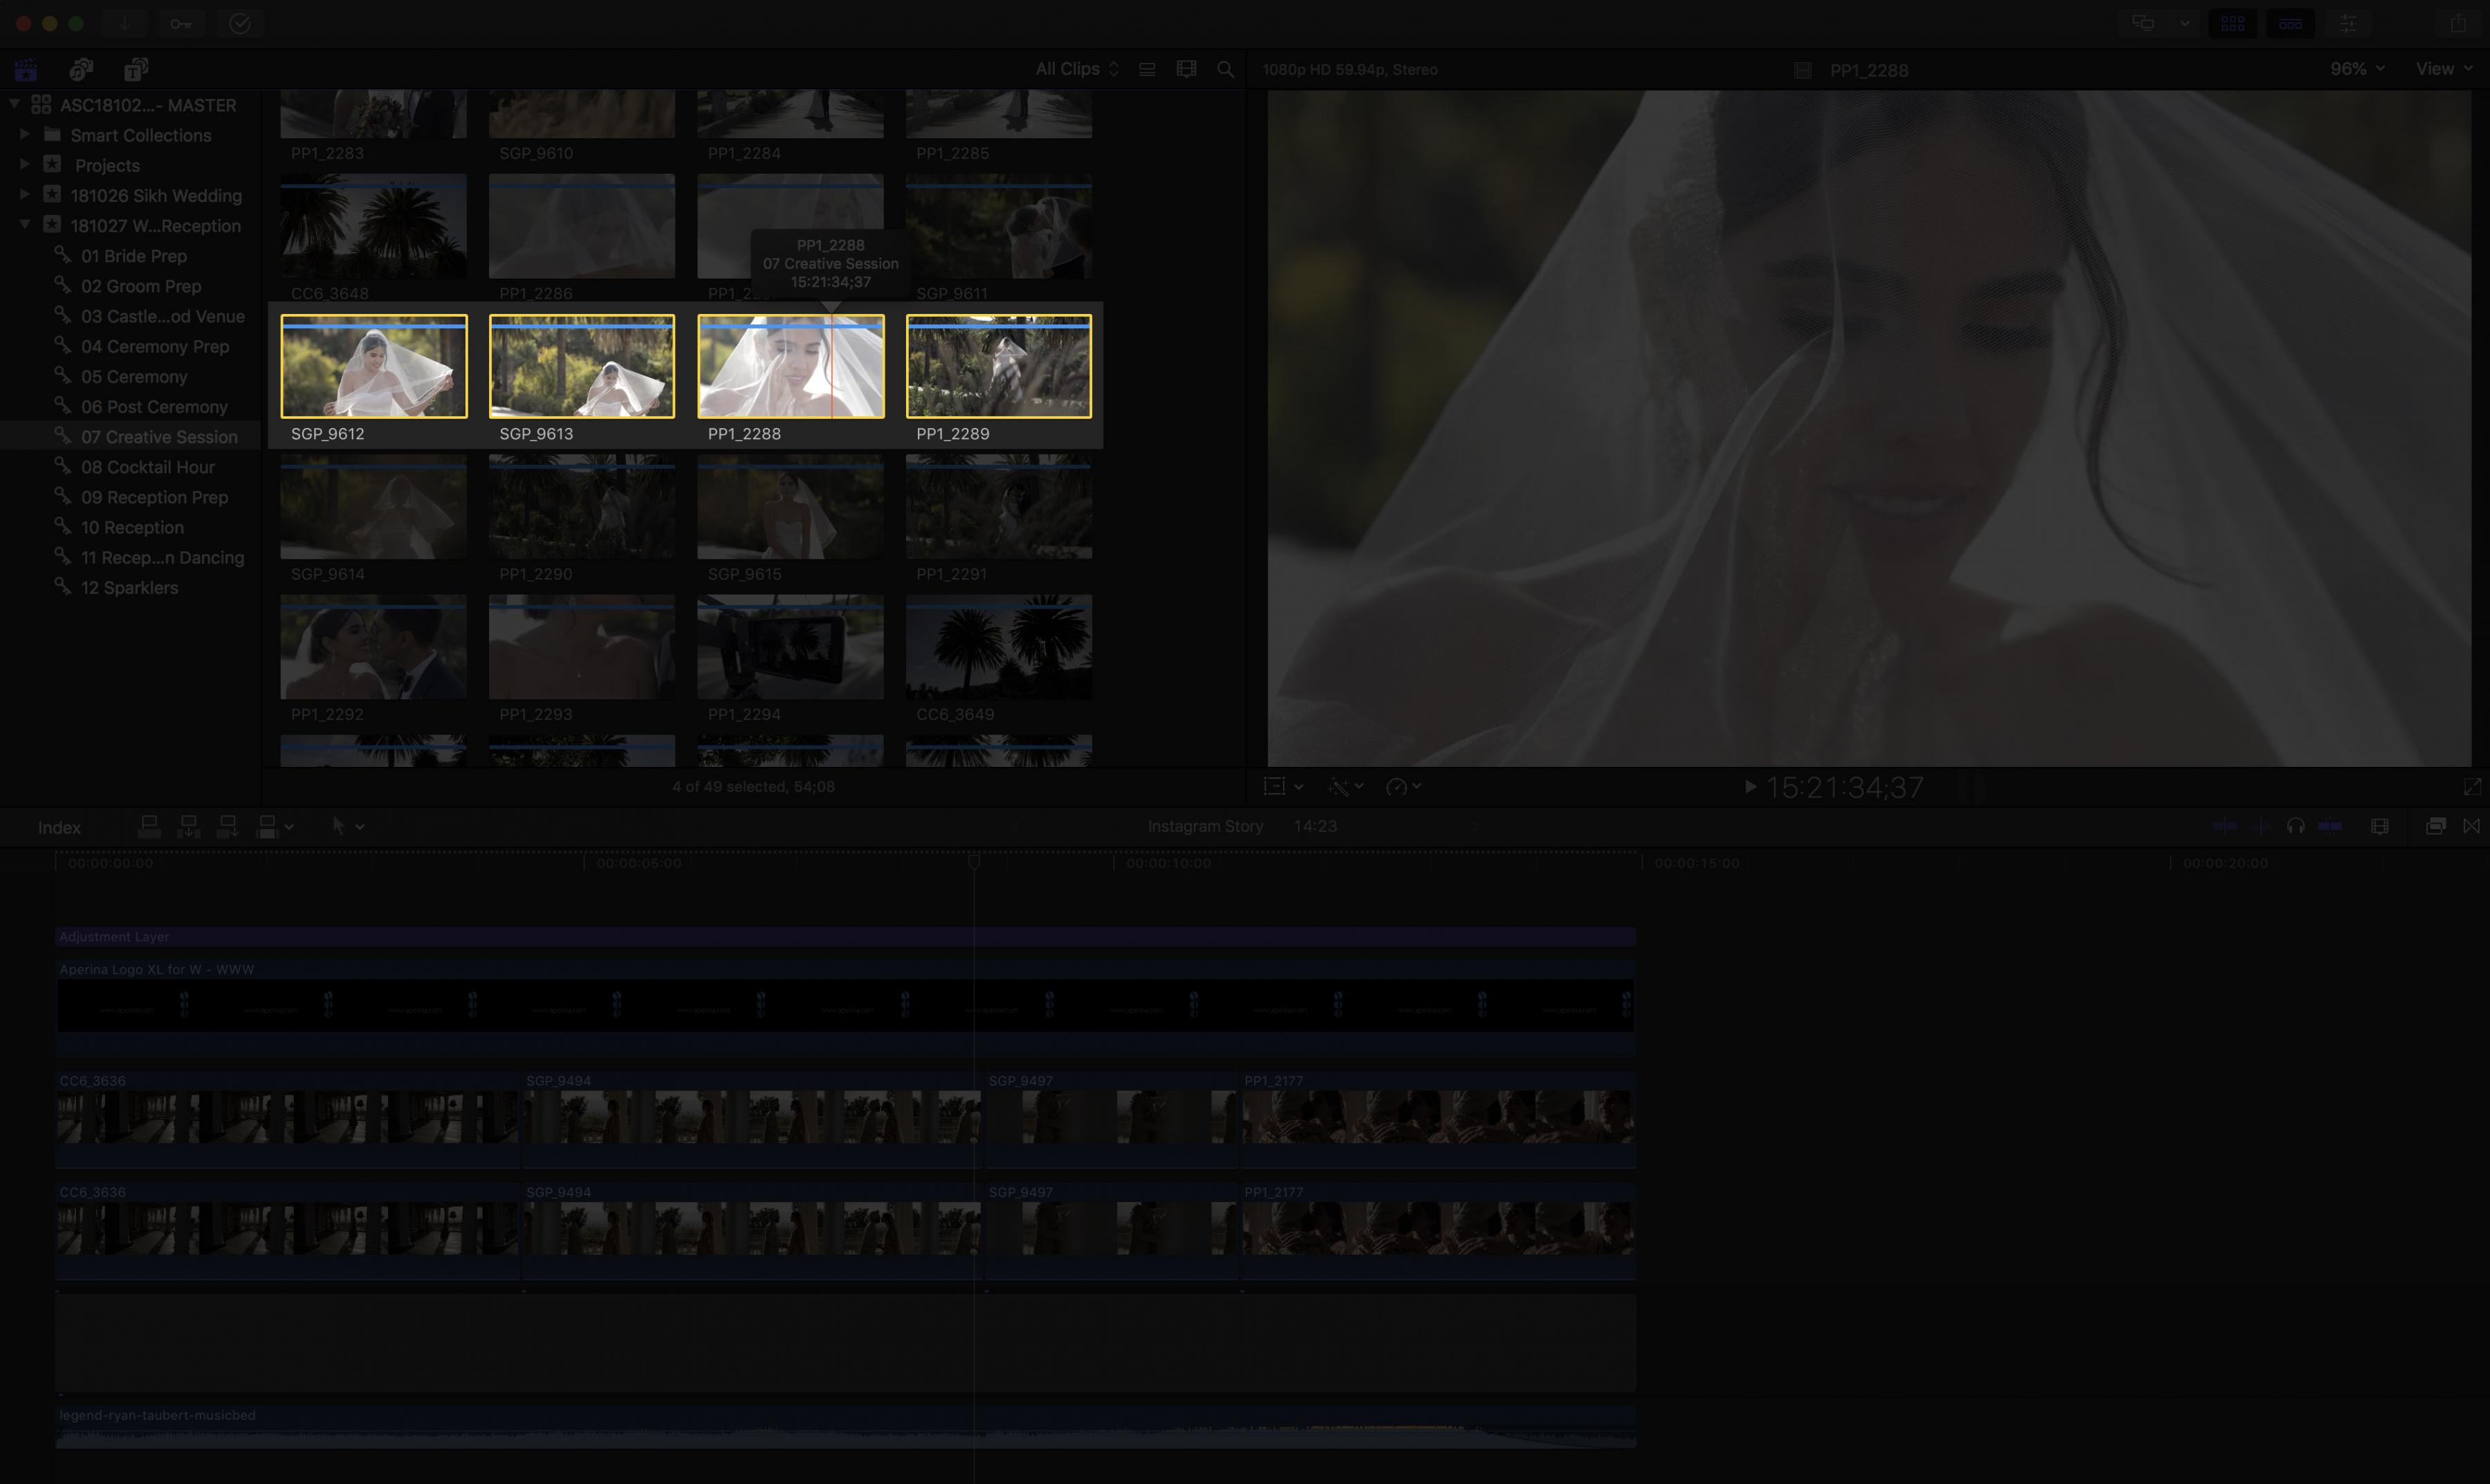Viewport: 2490px width, 1484px height.
Task: Click the insert clip edit button
Action: 188,826
